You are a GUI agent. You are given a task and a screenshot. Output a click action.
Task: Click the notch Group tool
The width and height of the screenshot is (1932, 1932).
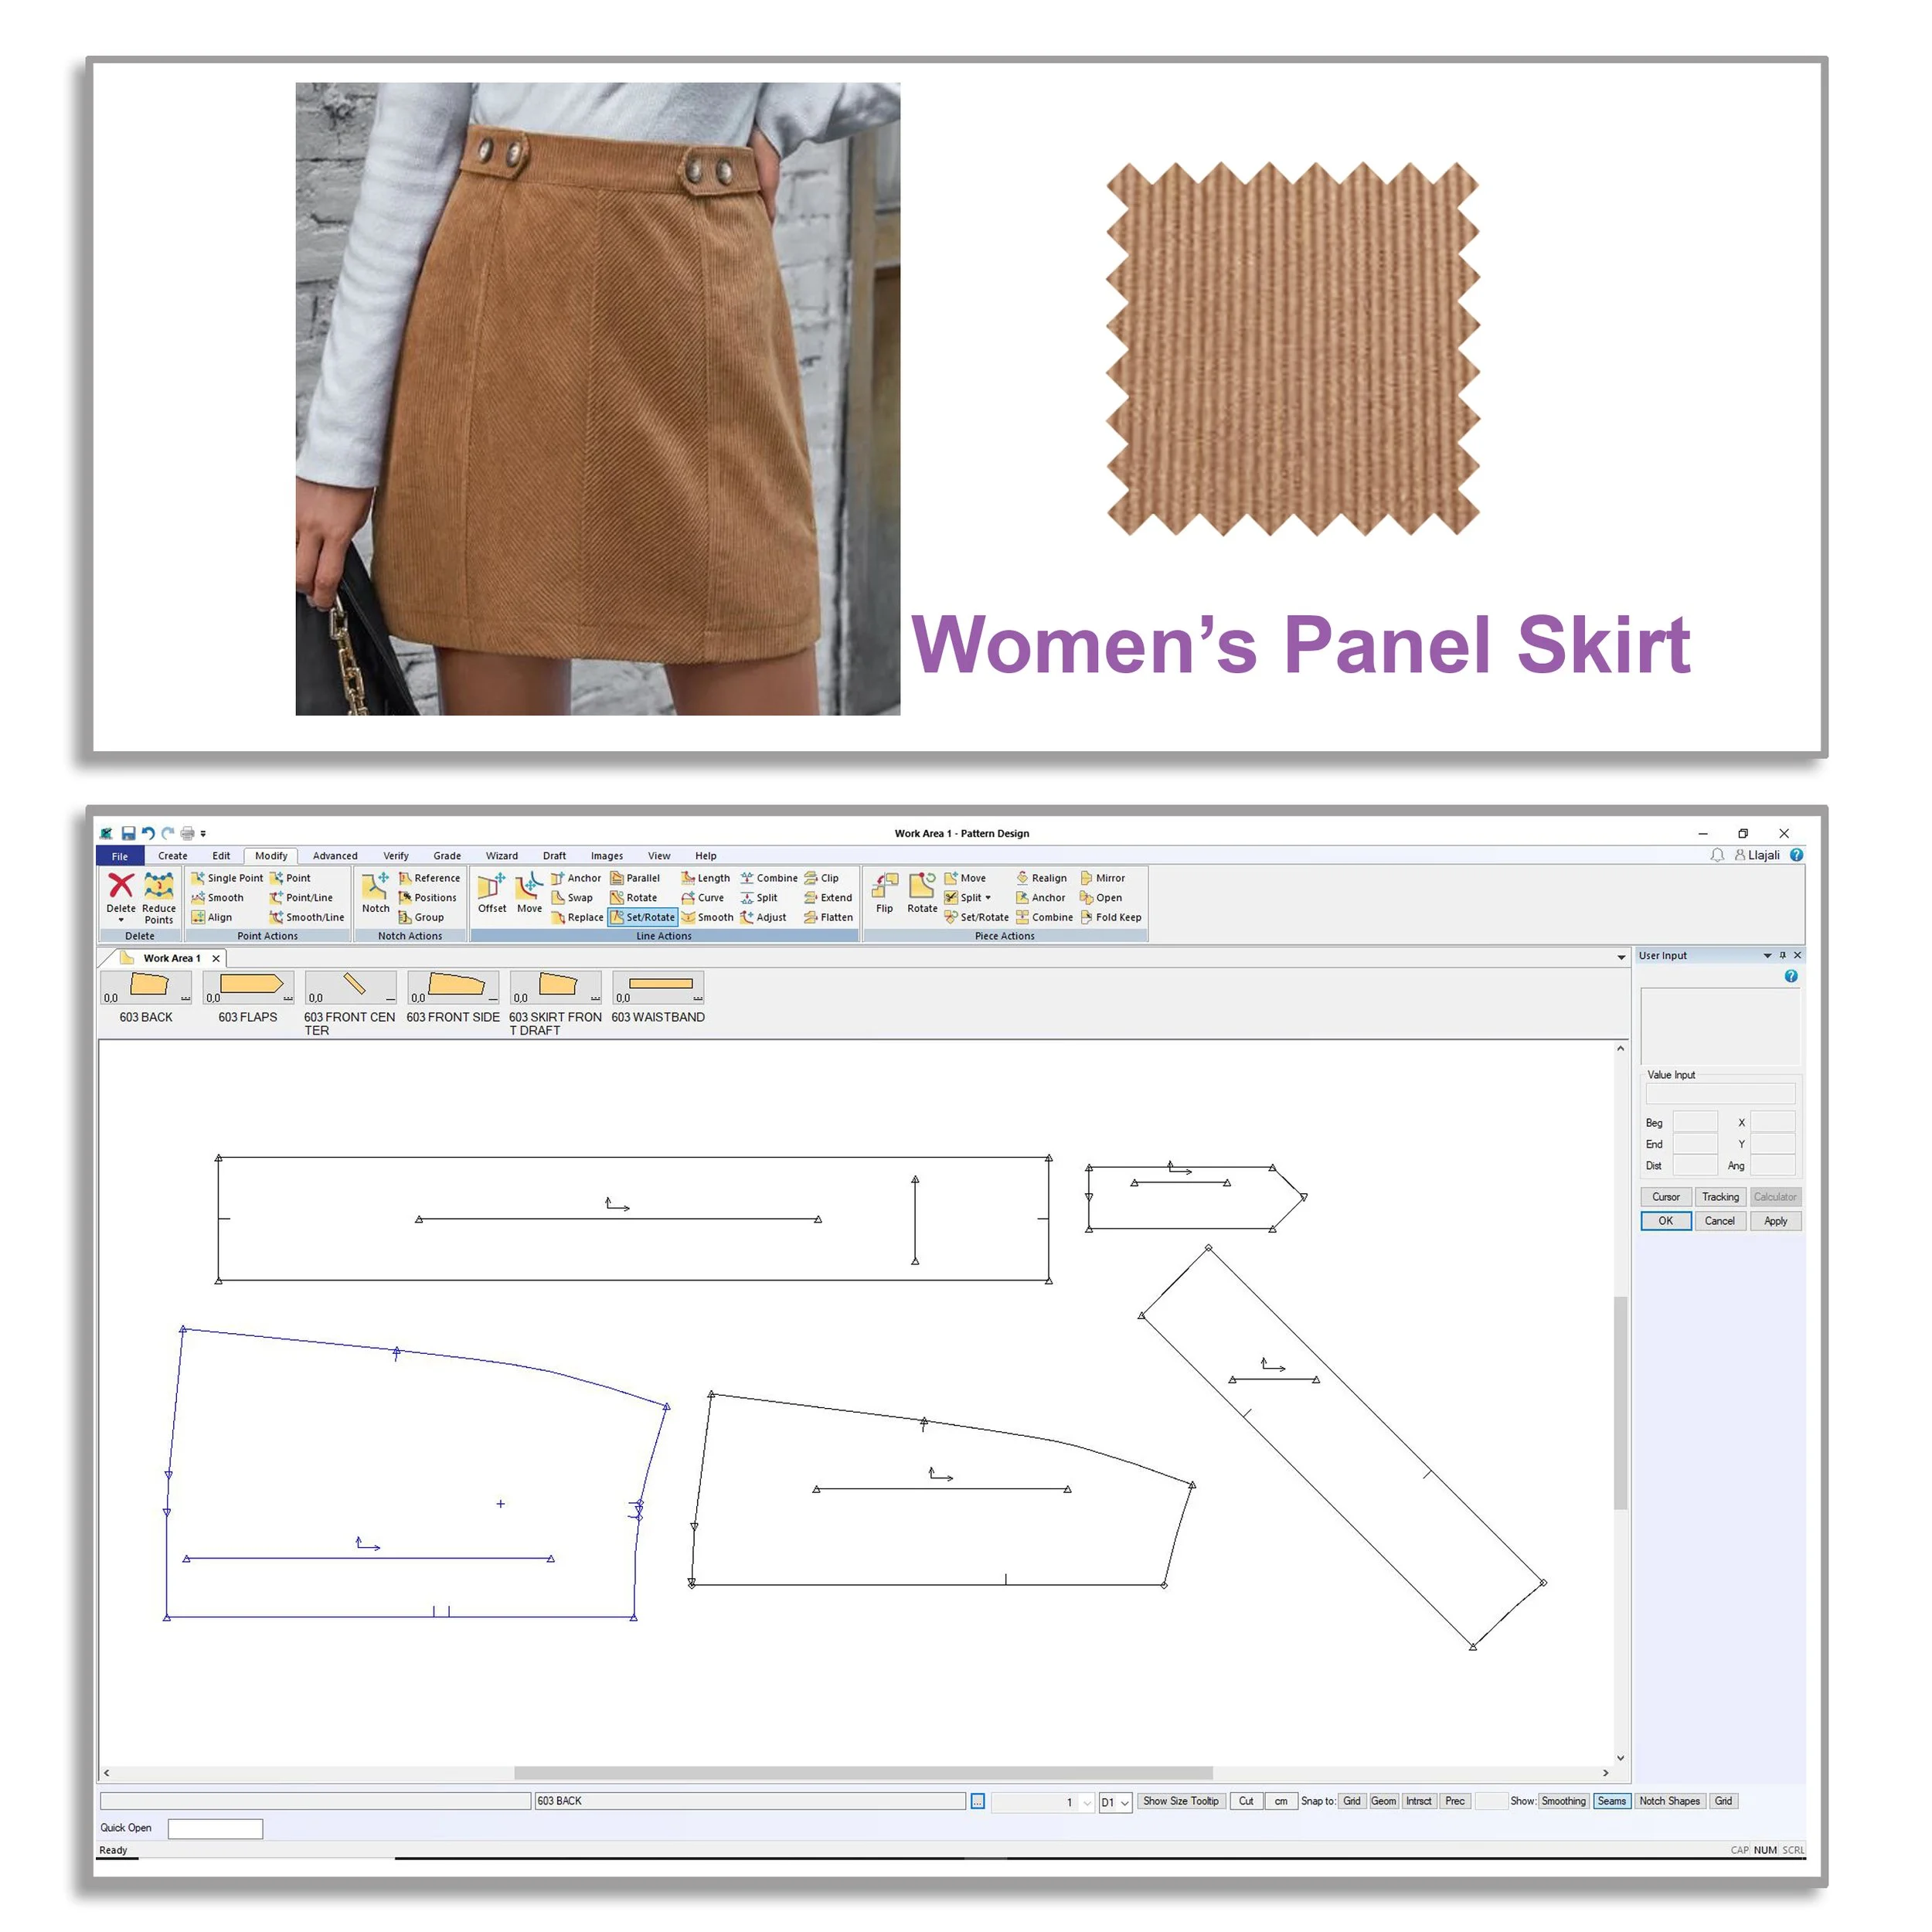coord(421,917)
